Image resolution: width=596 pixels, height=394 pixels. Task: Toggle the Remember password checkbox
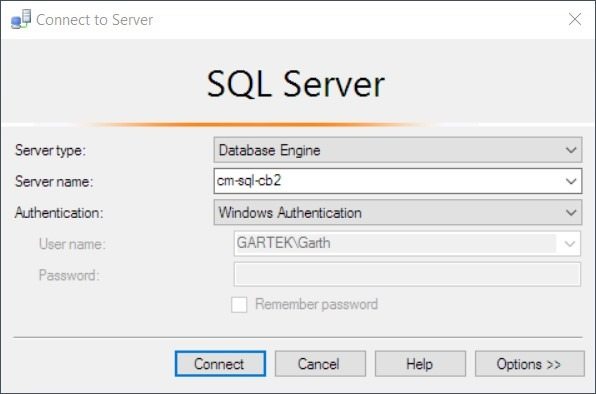click(239, 304)
